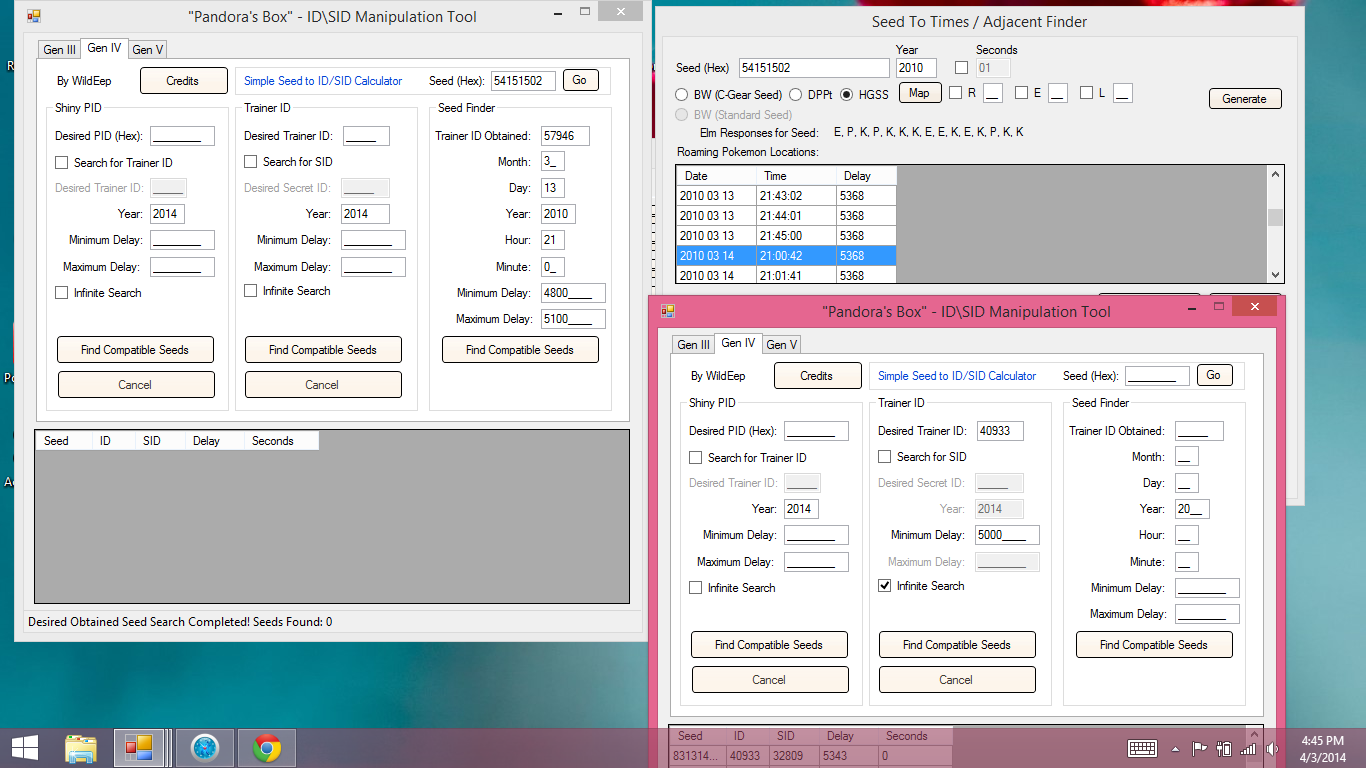The image size is (1366, 768).
Task: Open the taskbar clock showing 4:45 PM
Action: [1322, 748]
